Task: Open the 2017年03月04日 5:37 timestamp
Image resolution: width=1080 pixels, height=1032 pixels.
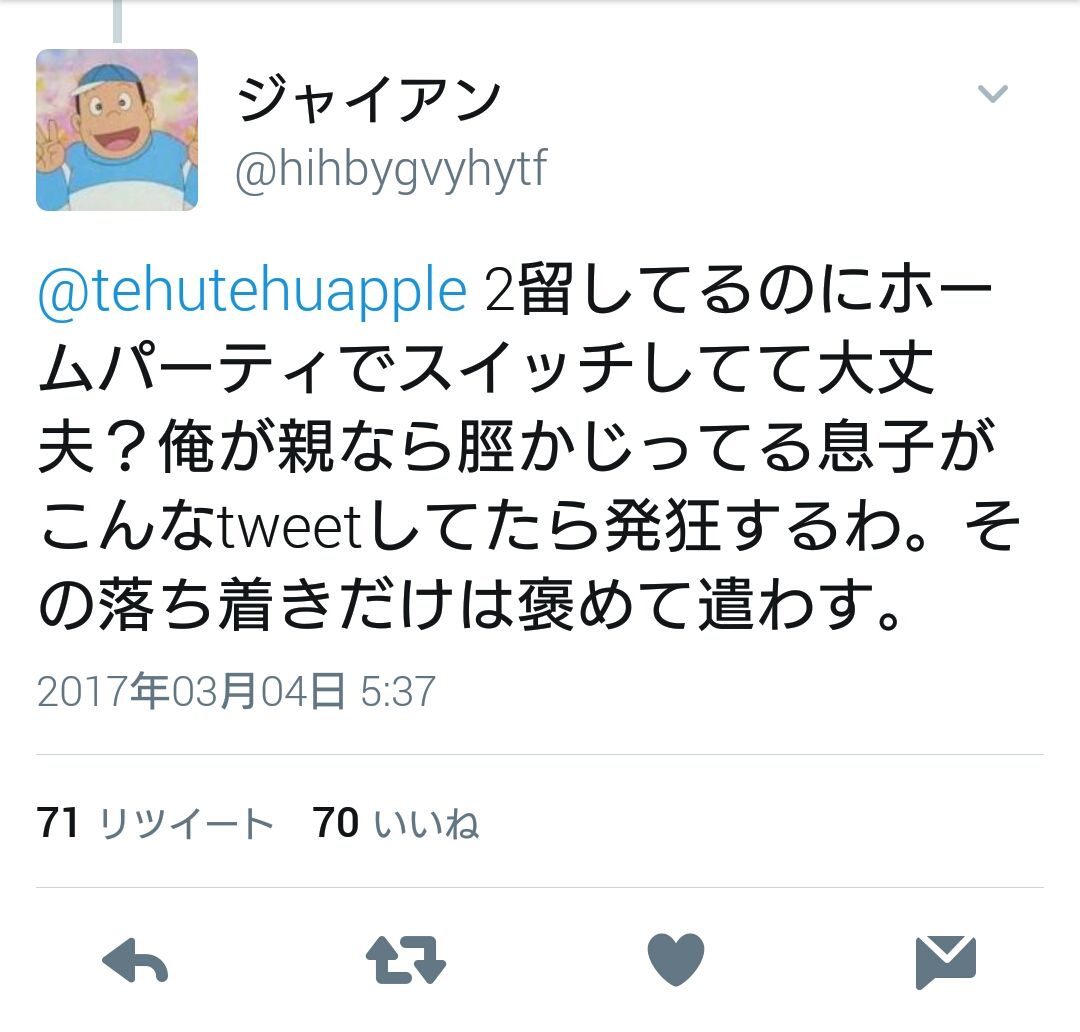Action: (x=236, y=691)
